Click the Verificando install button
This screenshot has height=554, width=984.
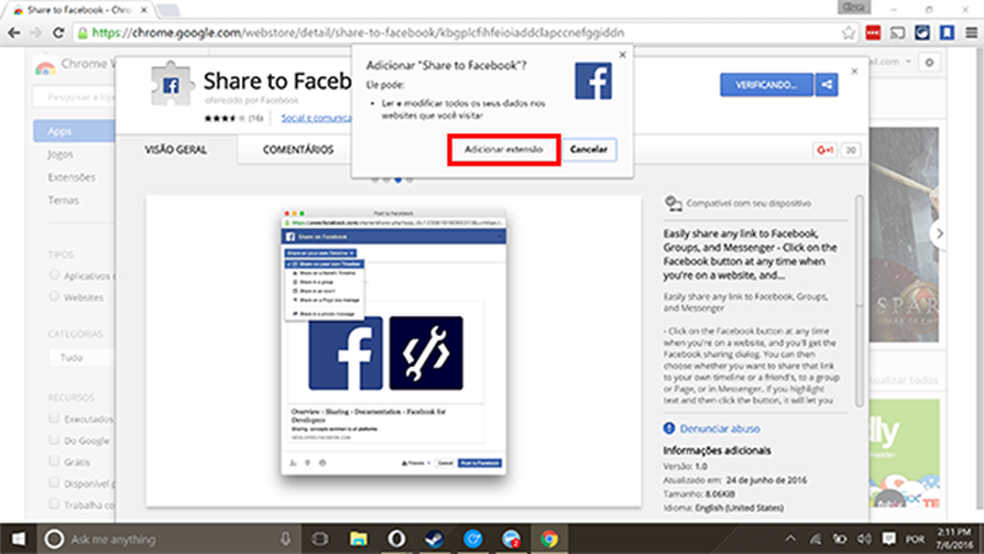766,85
